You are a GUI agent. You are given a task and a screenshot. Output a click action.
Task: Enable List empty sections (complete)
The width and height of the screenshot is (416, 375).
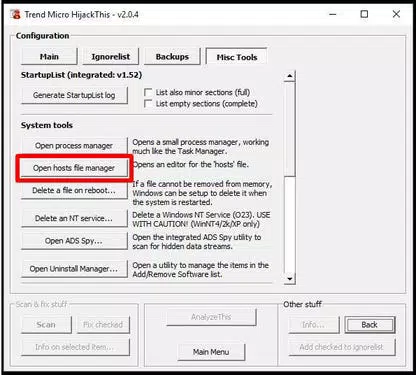click(148, 104)
